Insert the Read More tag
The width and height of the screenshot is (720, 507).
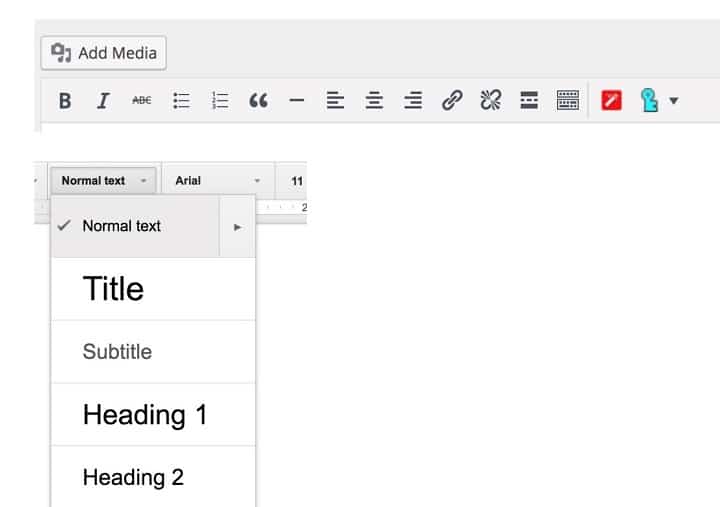click(529, 100)
